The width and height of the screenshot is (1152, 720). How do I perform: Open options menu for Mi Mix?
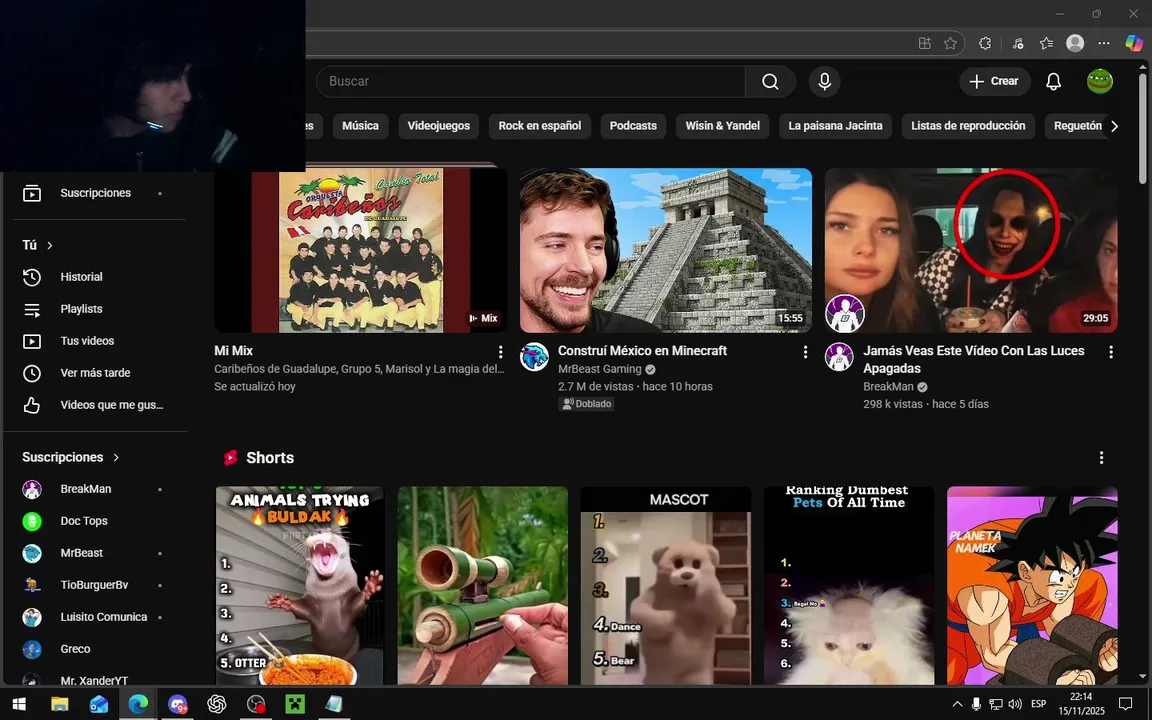500,352
